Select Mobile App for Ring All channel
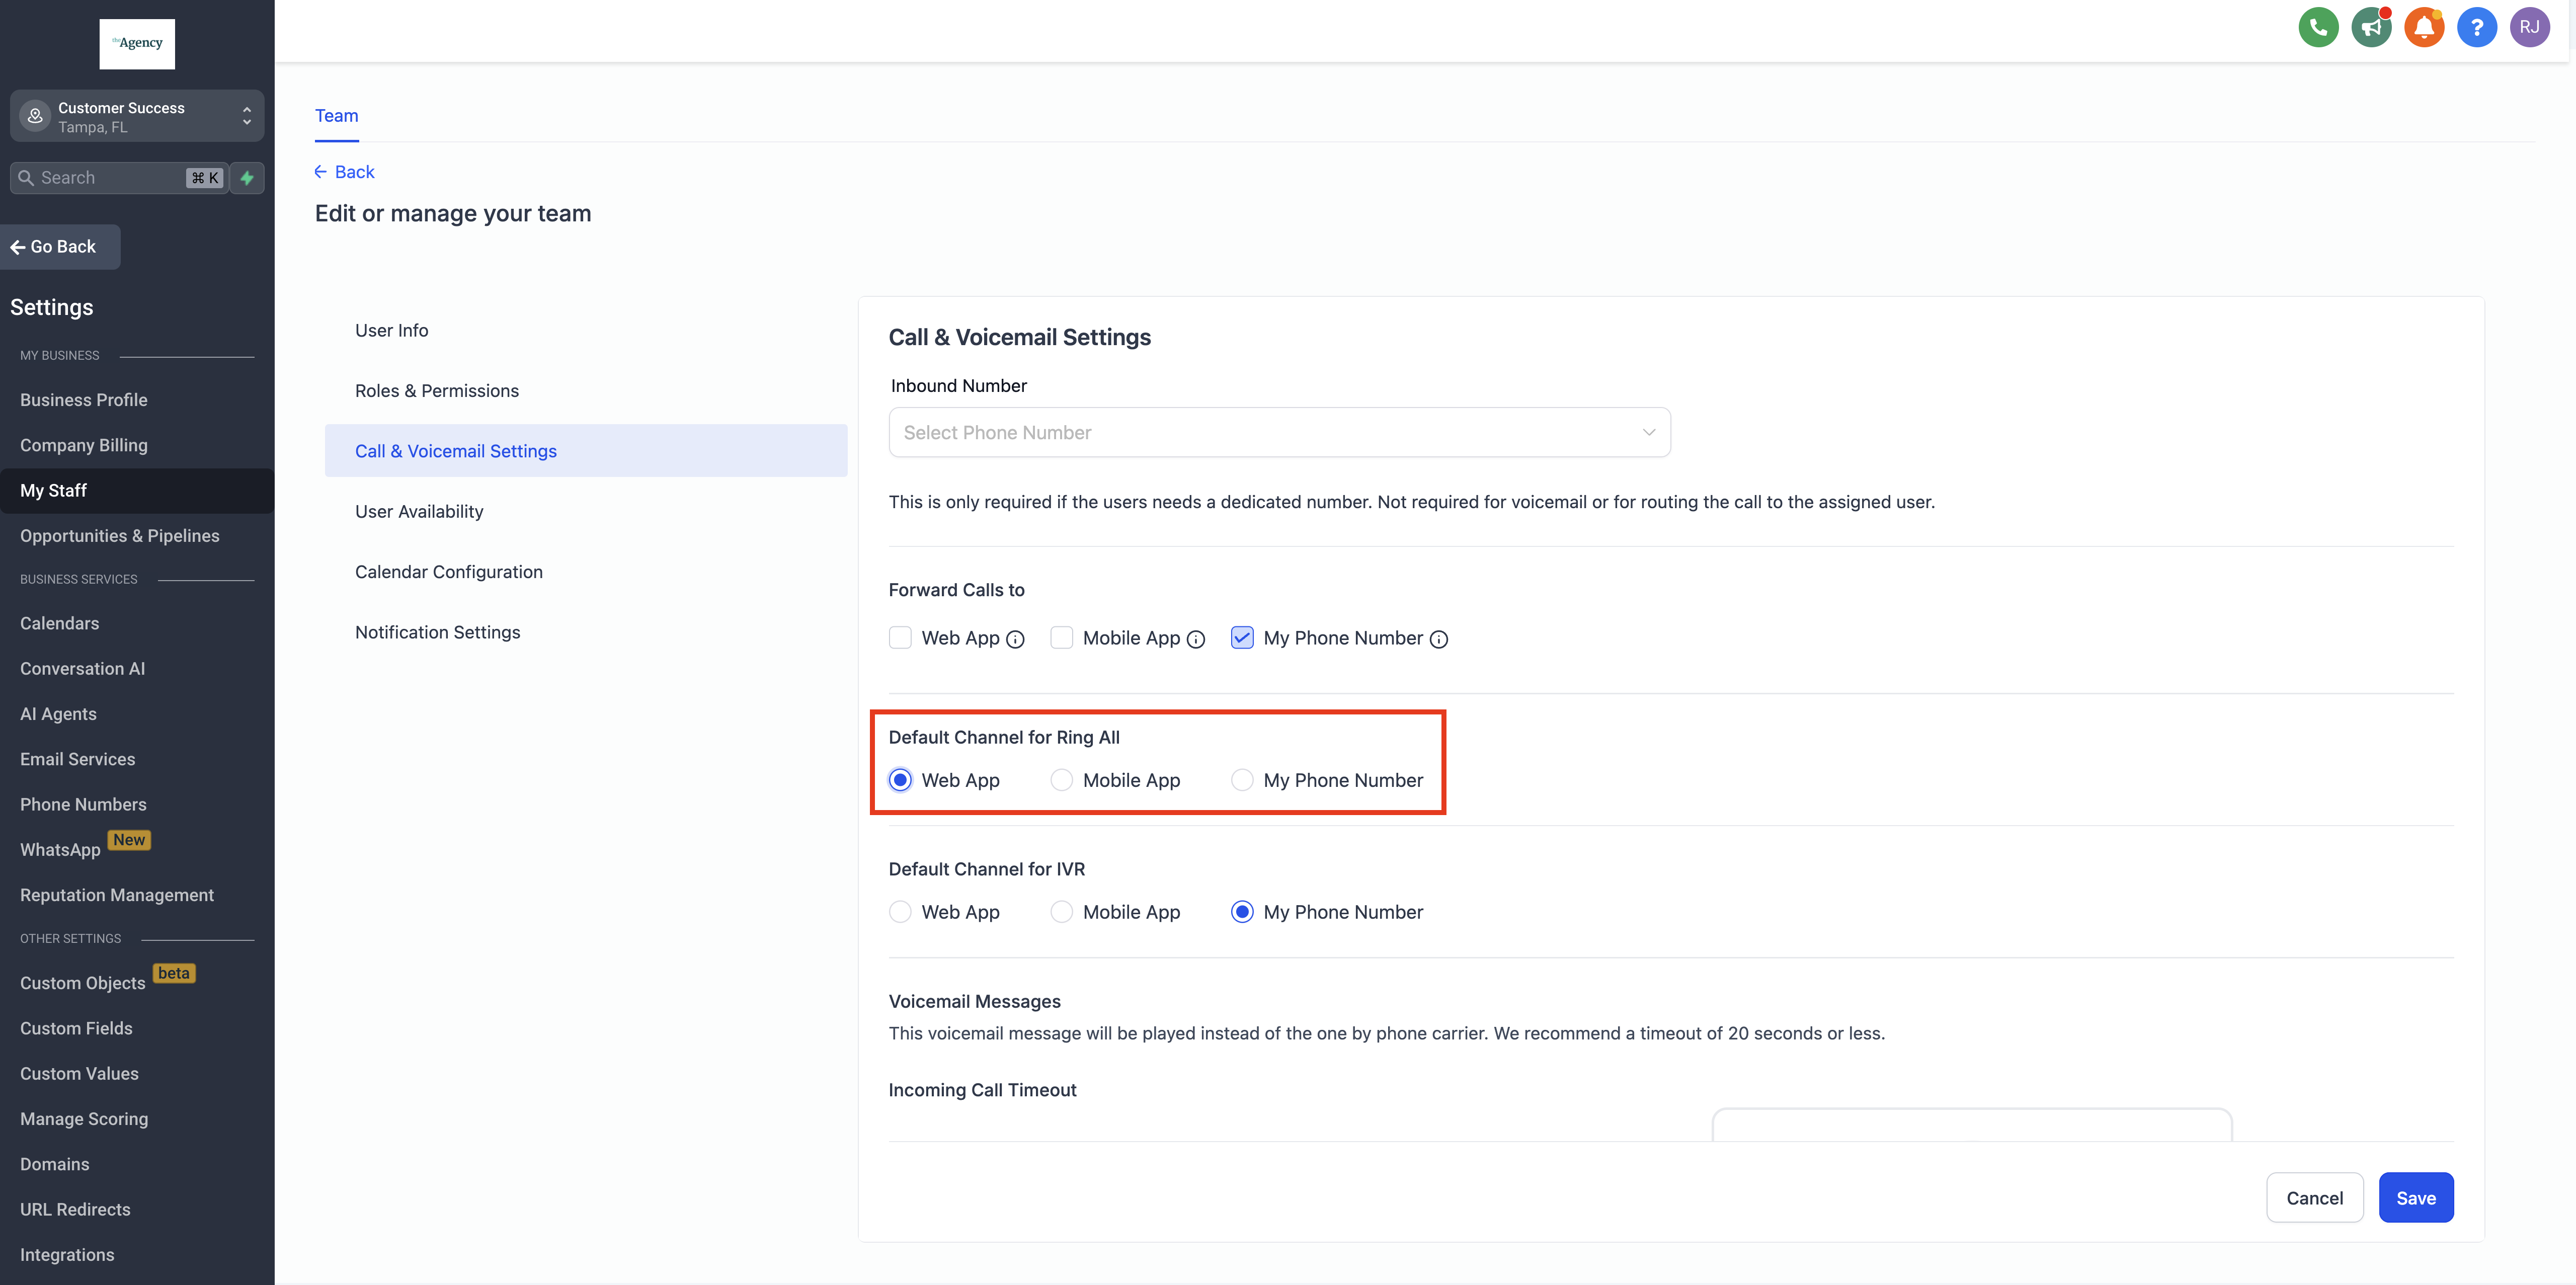 [1062, 780]
